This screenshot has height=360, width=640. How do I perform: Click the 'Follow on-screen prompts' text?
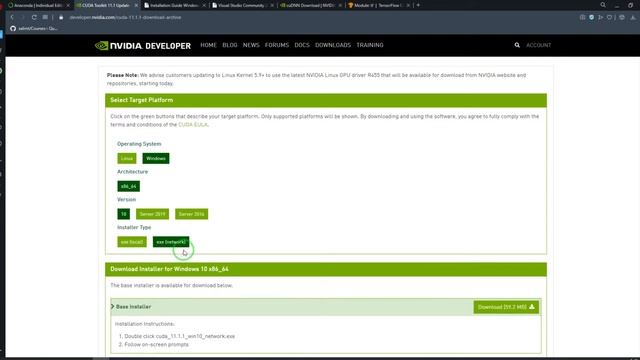coord(156,344)
